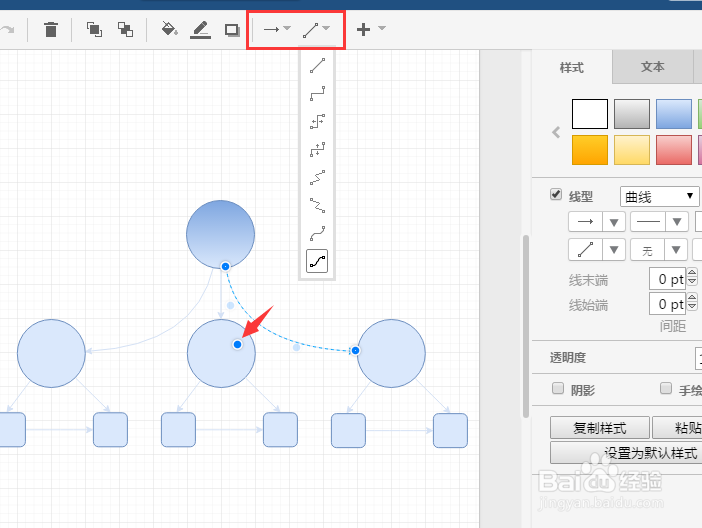Pick the gray gradient style swatch

(632, 114)
